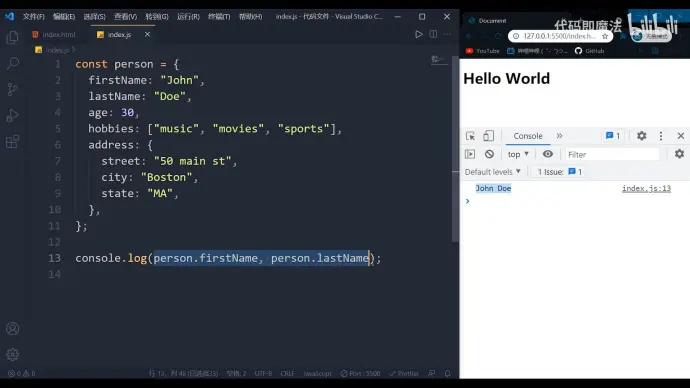Viewport: 690px width, 388px height.
Task: Open the Manage gear in VS Code
Action: [x=12, y=354]
